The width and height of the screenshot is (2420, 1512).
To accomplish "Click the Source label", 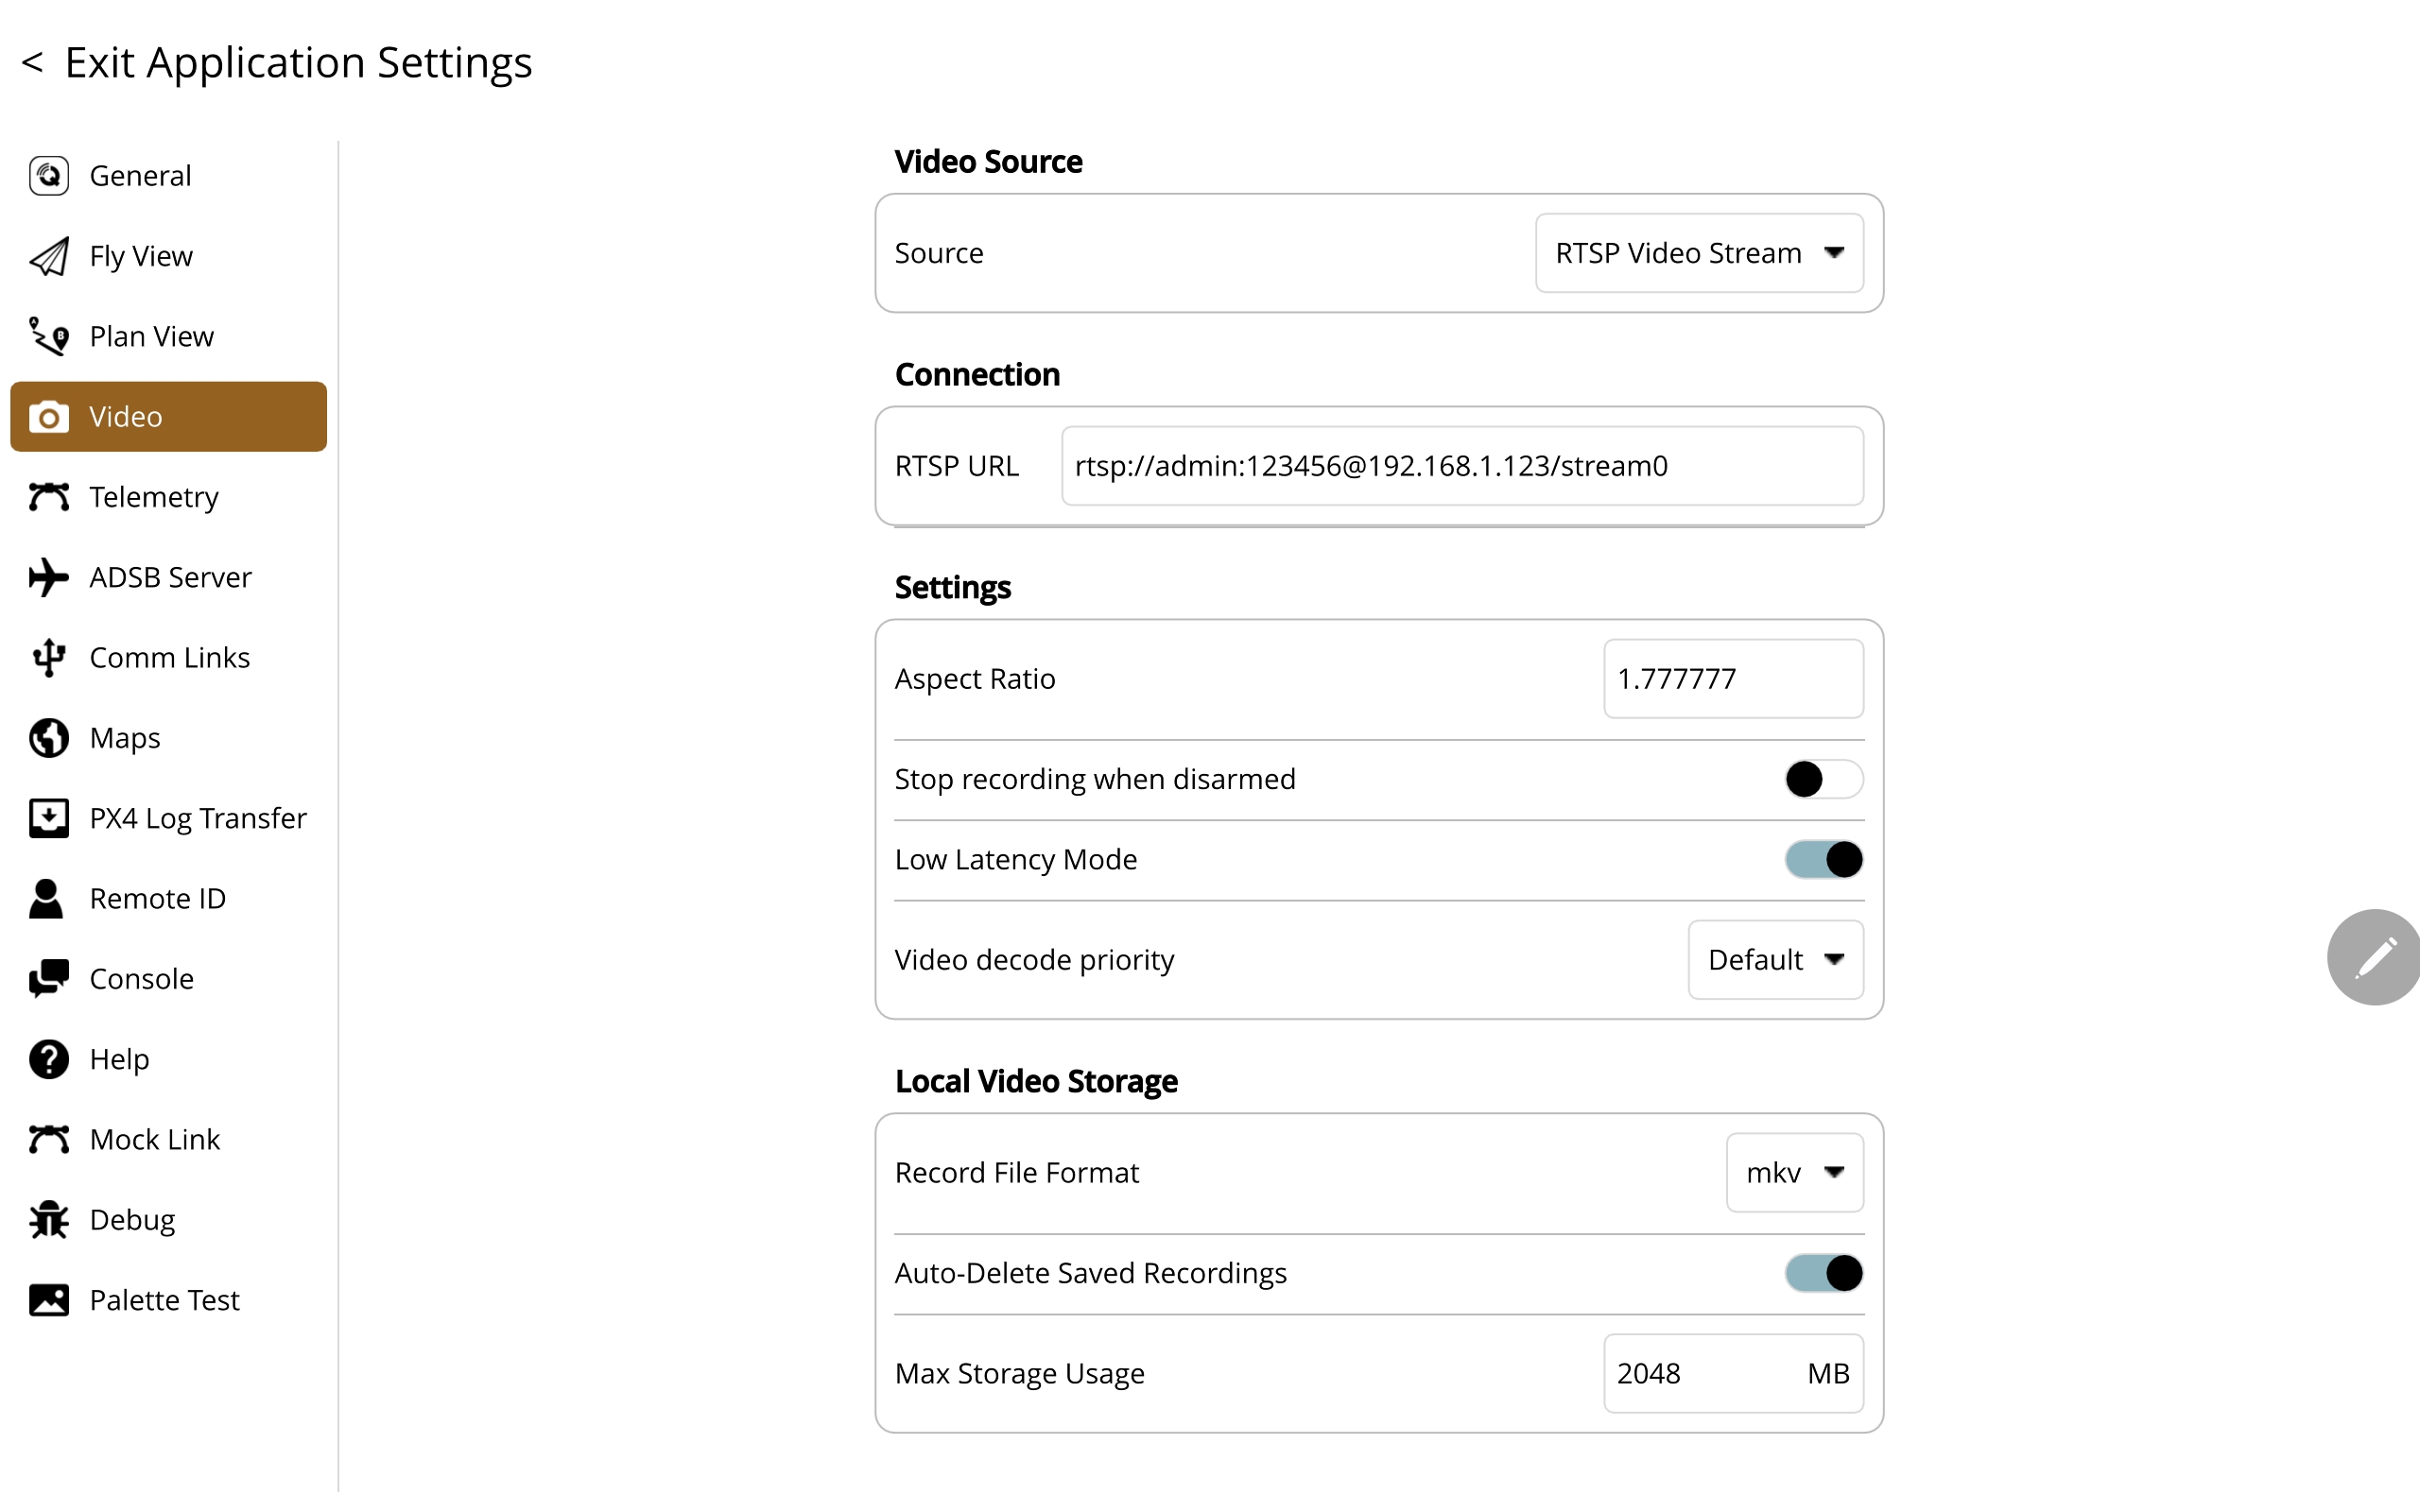I will coord(939,253).
